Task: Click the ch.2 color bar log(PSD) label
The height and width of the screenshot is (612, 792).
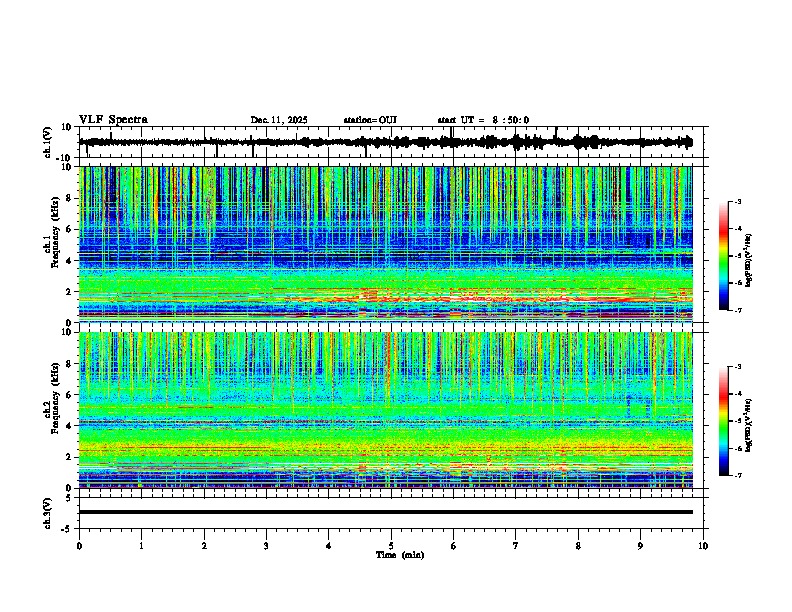Action: tap(749, 425)
